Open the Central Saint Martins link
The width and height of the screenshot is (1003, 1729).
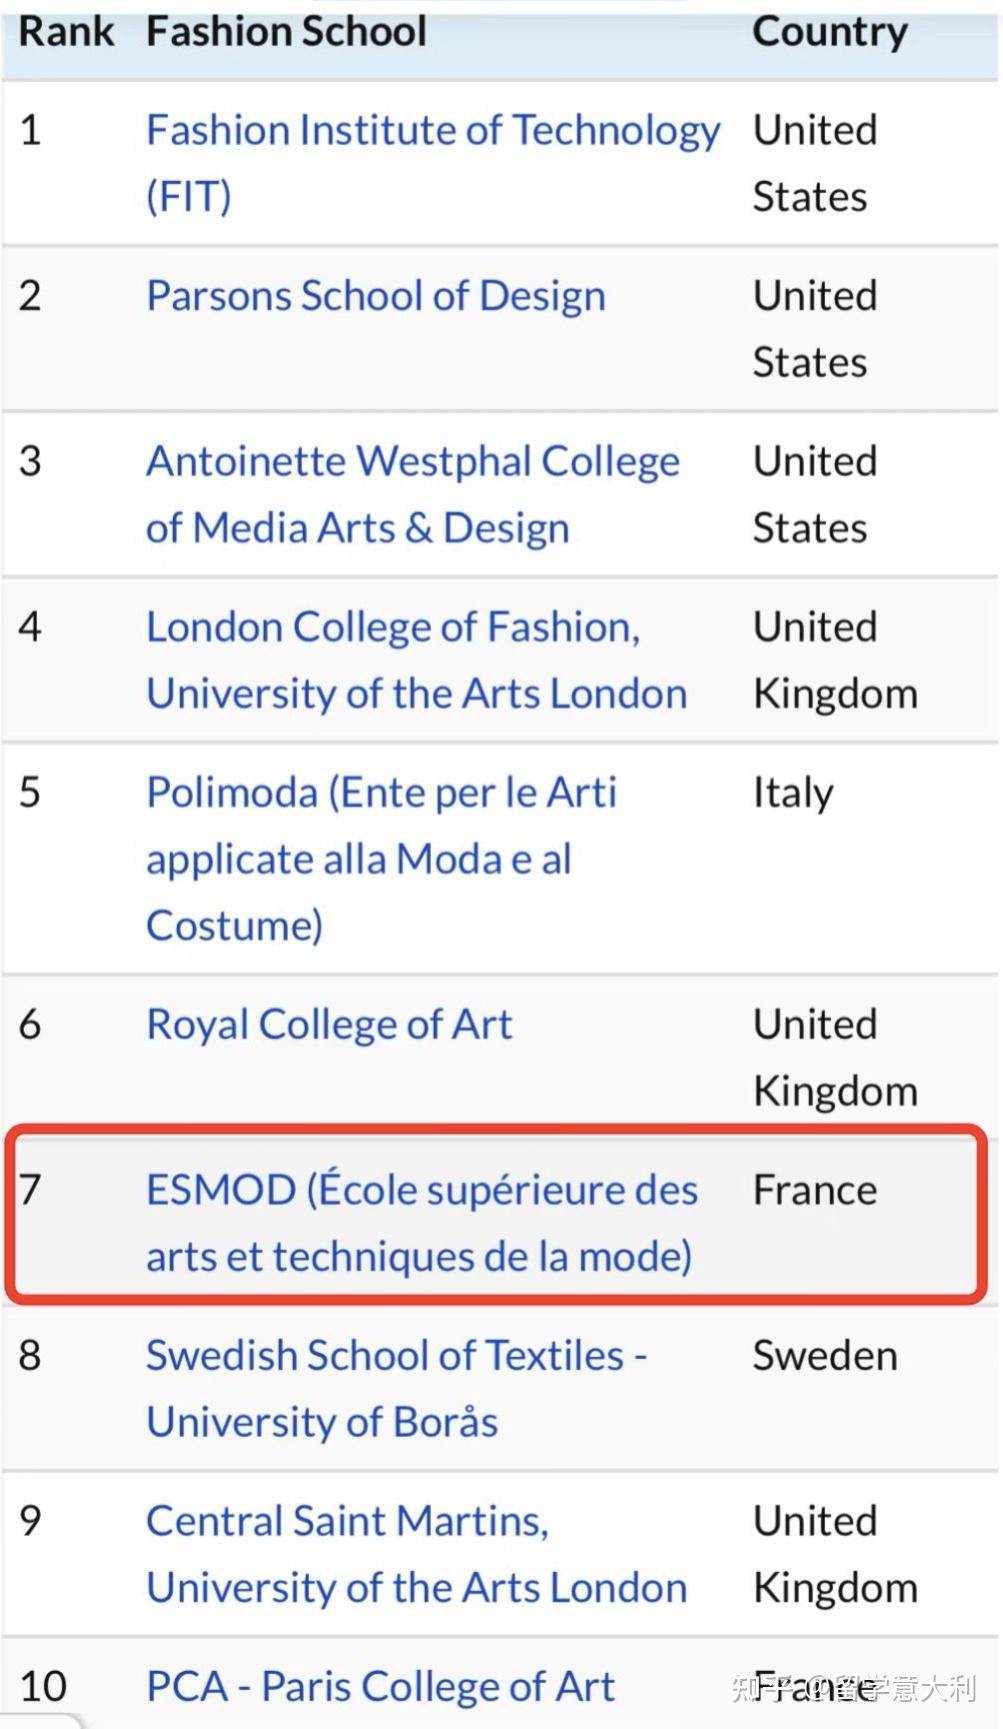(347, 1522)
